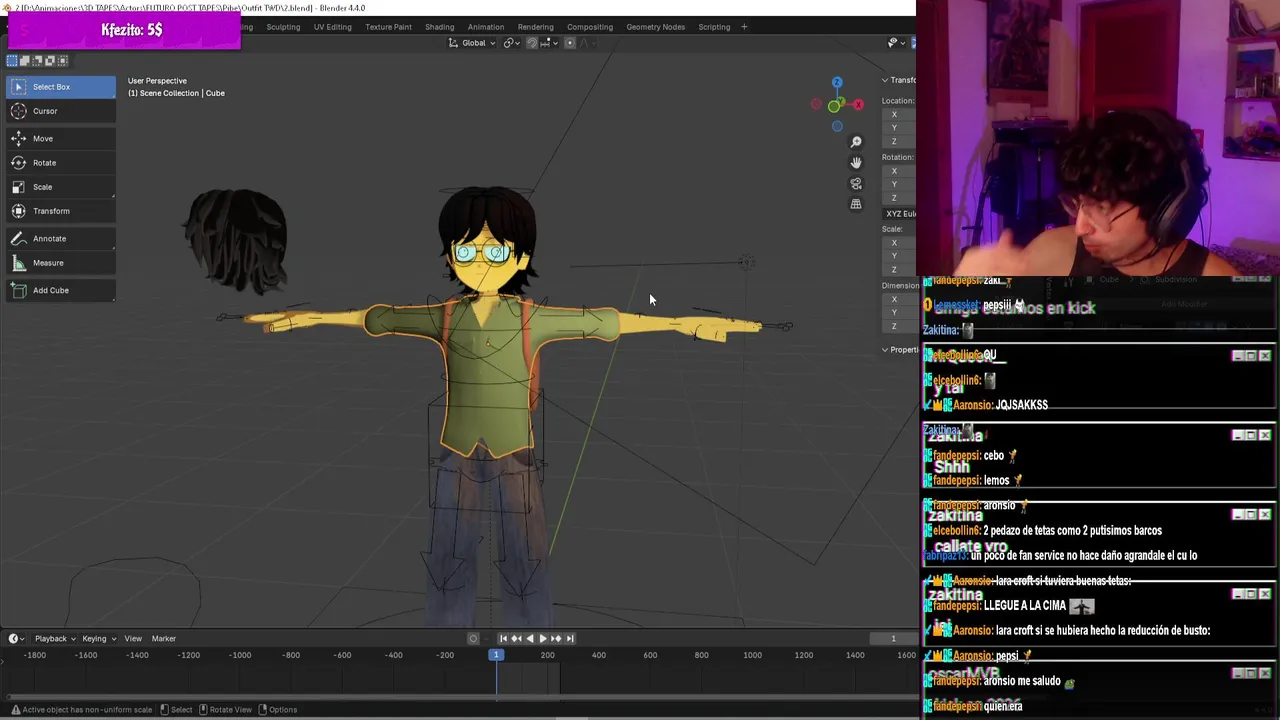Click the blue Z axis gizmo

click(x=837, y=83)
